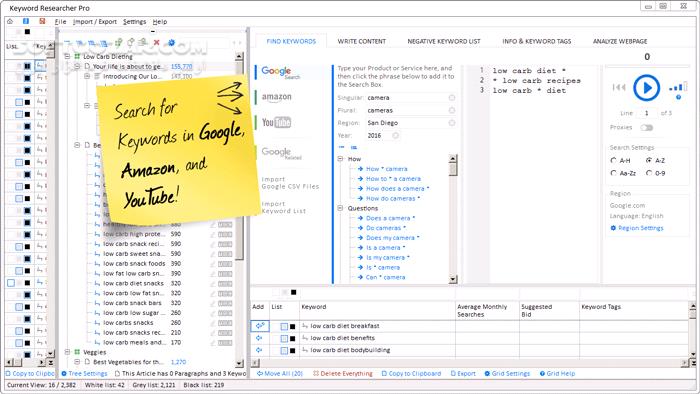Viewport: 700px width, 394px height.
Task: Open the Settings menu
Action: pyautogui.click(x=134, y=21)
